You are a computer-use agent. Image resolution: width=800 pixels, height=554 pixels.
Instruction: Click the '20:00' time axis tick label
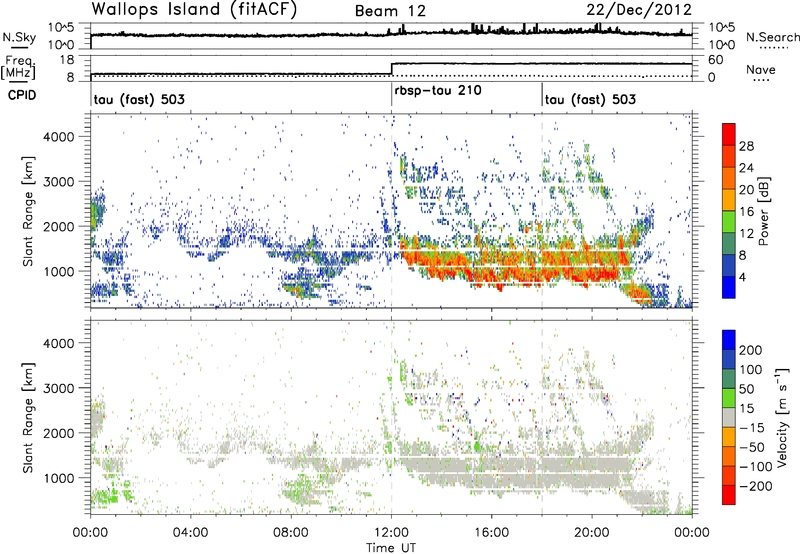tap(591, 533)
